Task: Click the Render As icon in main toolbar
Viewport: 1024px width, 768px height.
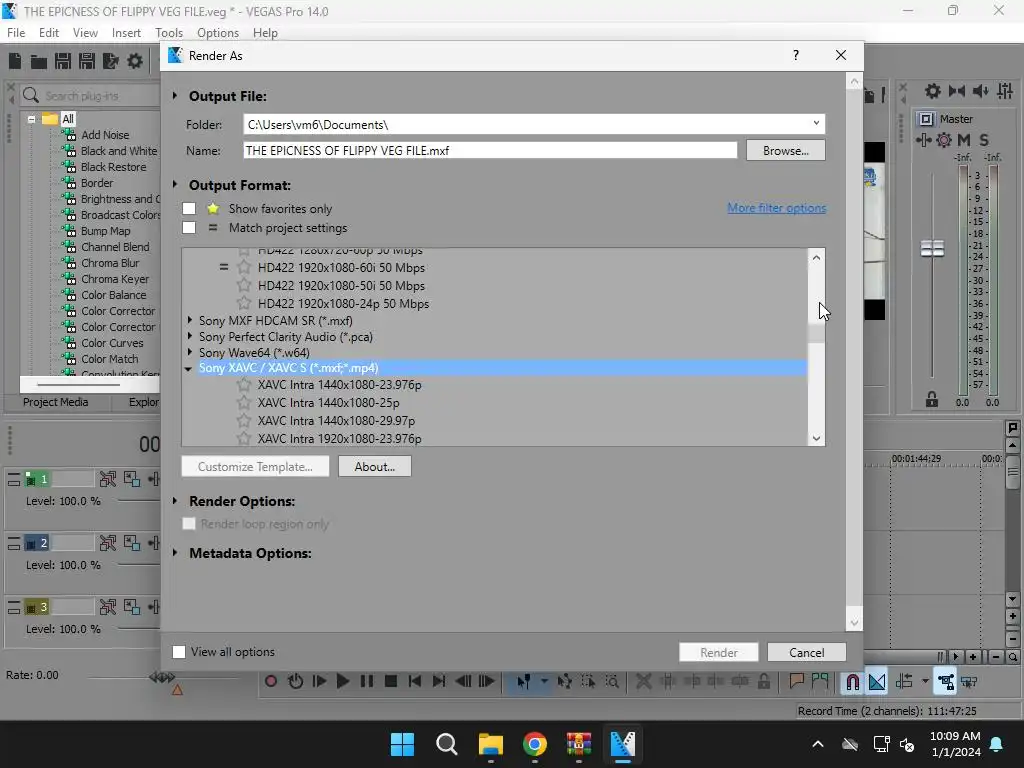Action: coord(110,61)
